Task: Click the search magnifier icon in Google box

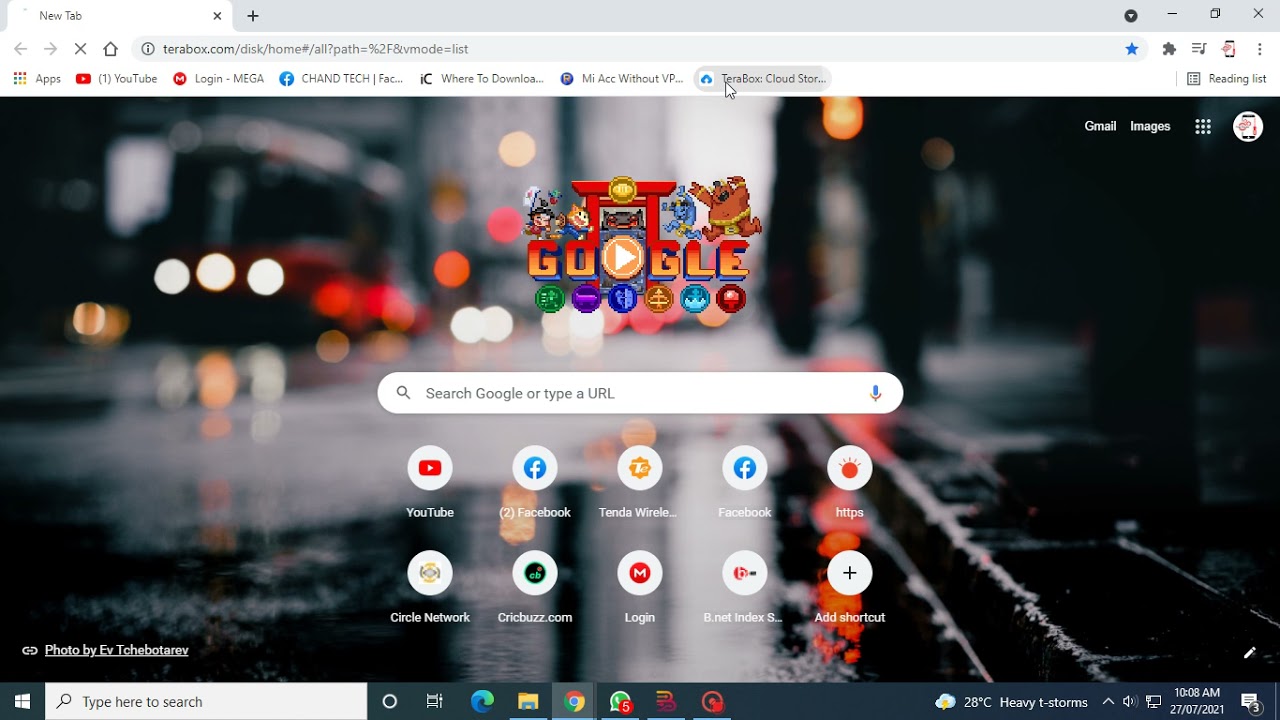Action: pos(404,393)
